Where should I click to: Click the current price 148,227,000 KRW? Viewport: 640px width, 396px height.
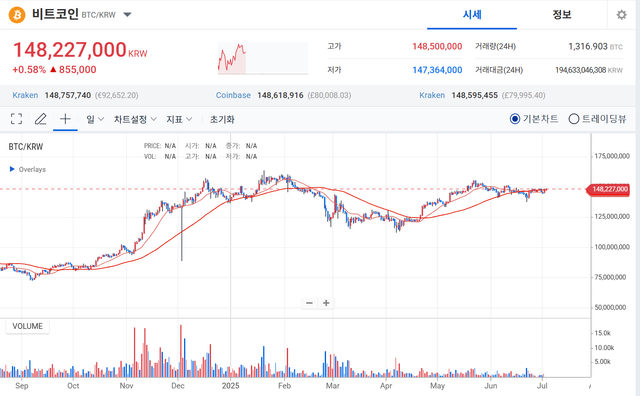(80, 50)
